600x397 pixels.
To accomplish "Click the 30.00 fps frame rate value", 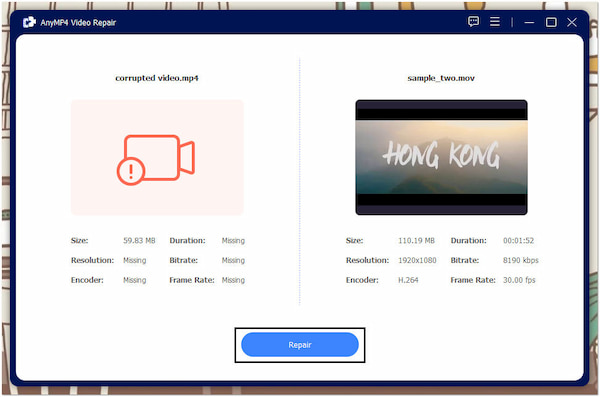I will [x=519, y=280].
